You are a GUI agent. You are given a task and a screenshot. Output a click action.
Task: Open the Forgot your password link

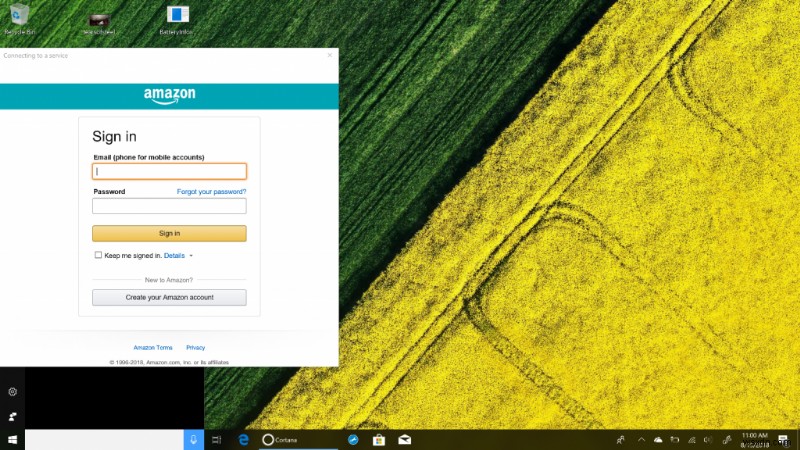pos(211,192)
